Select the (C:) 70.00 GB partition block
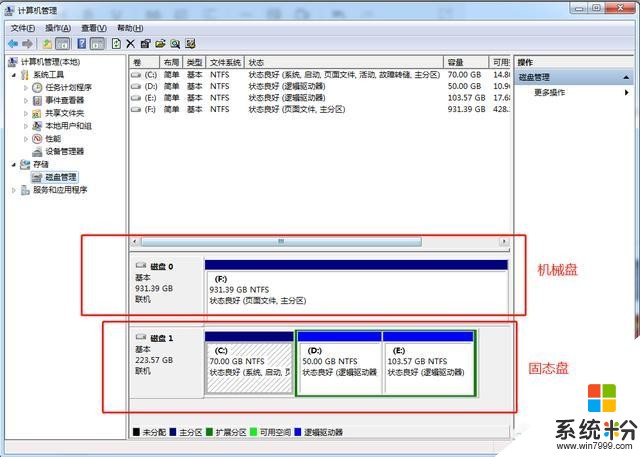The image size is (640, 457). 249,363
